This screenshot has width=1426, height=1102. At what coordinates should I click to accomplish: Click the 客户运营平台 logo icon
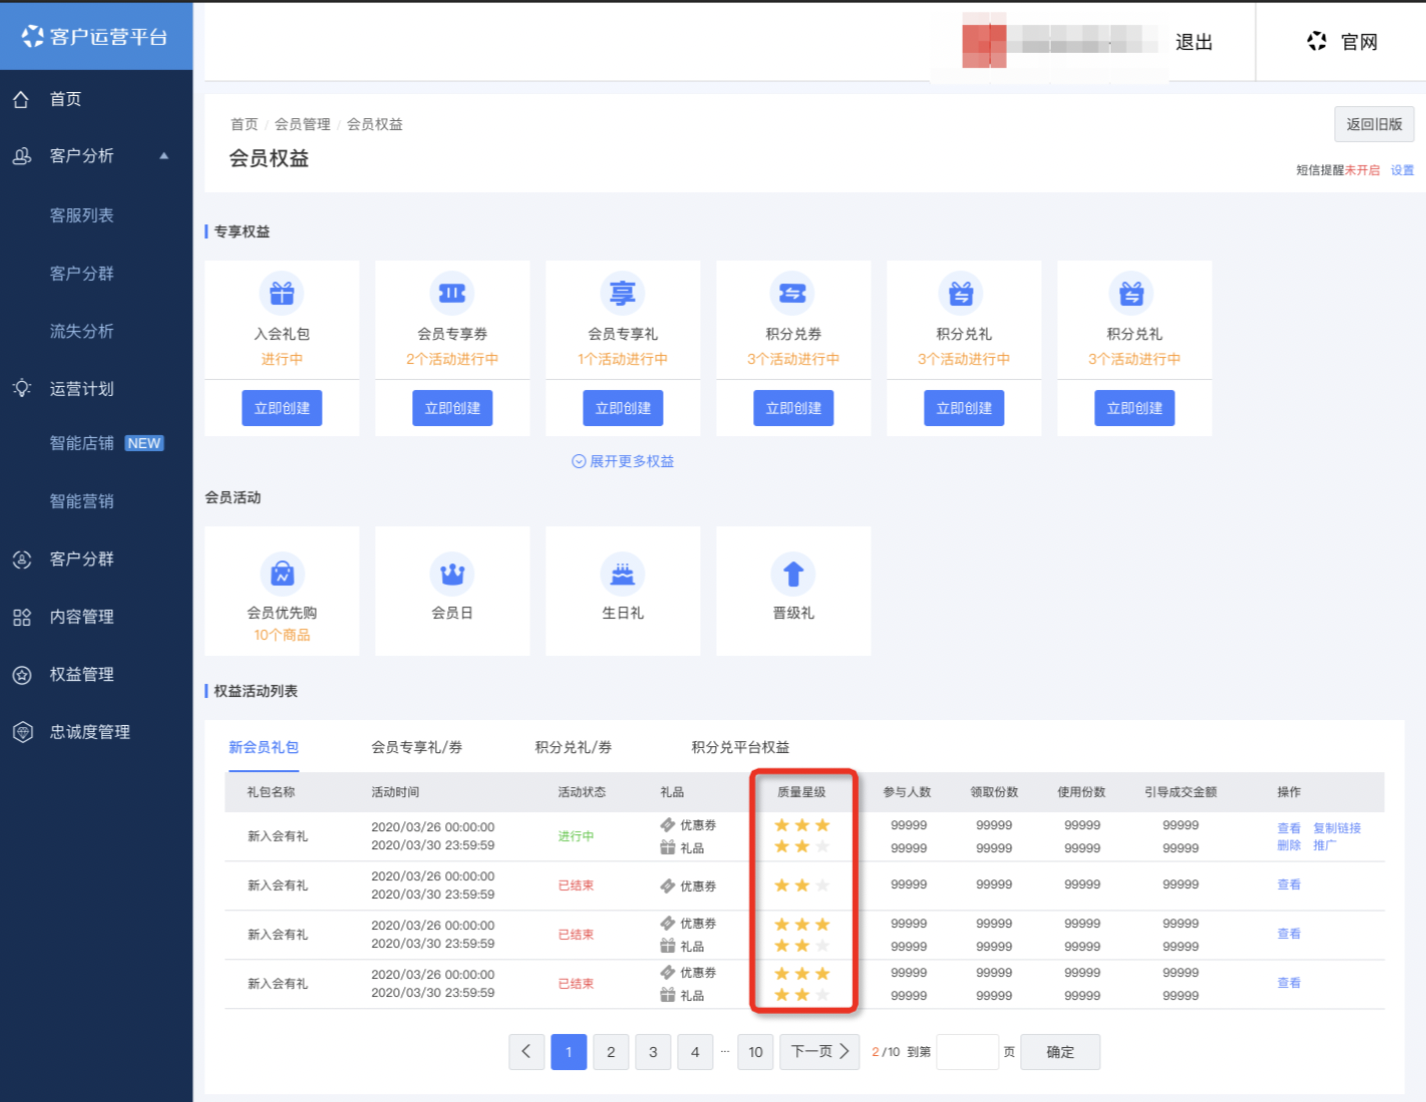[x=33, y=36]
